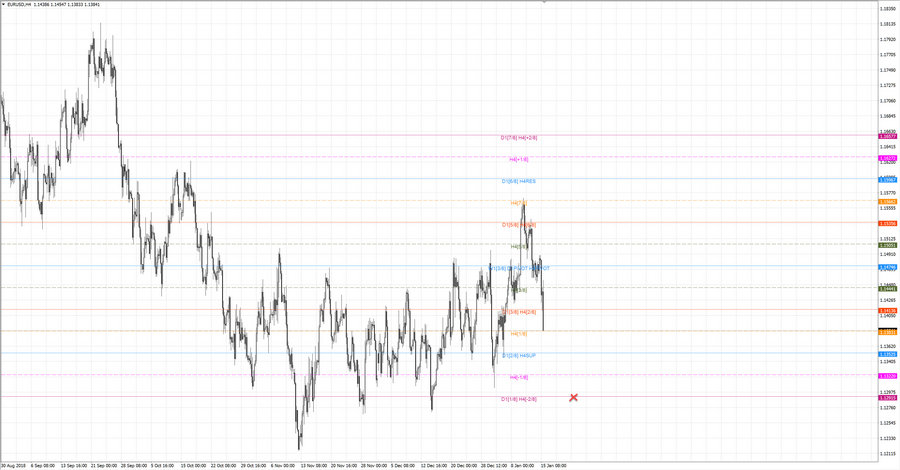Click the orange H4[1/8] level label

(x=519, y=333)
